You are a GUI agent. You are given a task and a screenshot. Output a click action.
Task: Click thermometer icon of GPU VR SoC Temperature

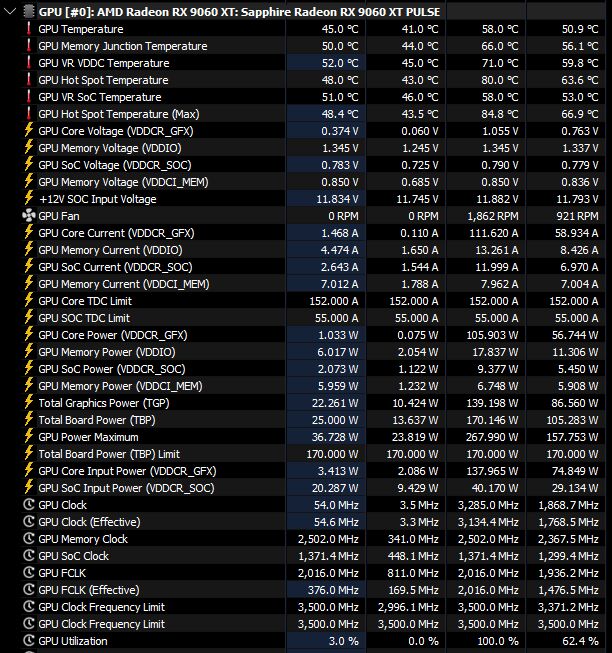pos(28,97)
